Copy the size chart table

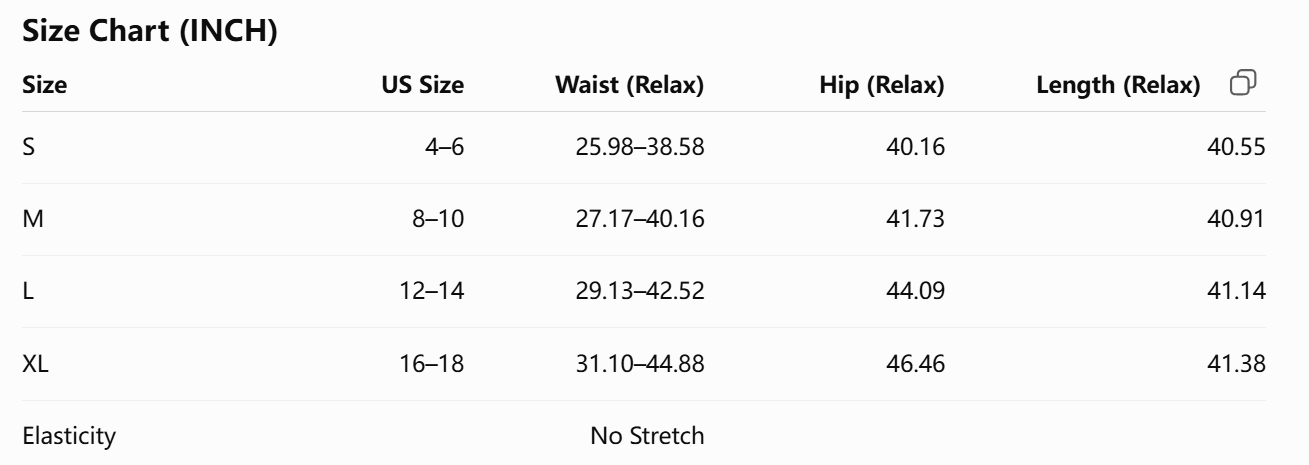coord(1243,83)
